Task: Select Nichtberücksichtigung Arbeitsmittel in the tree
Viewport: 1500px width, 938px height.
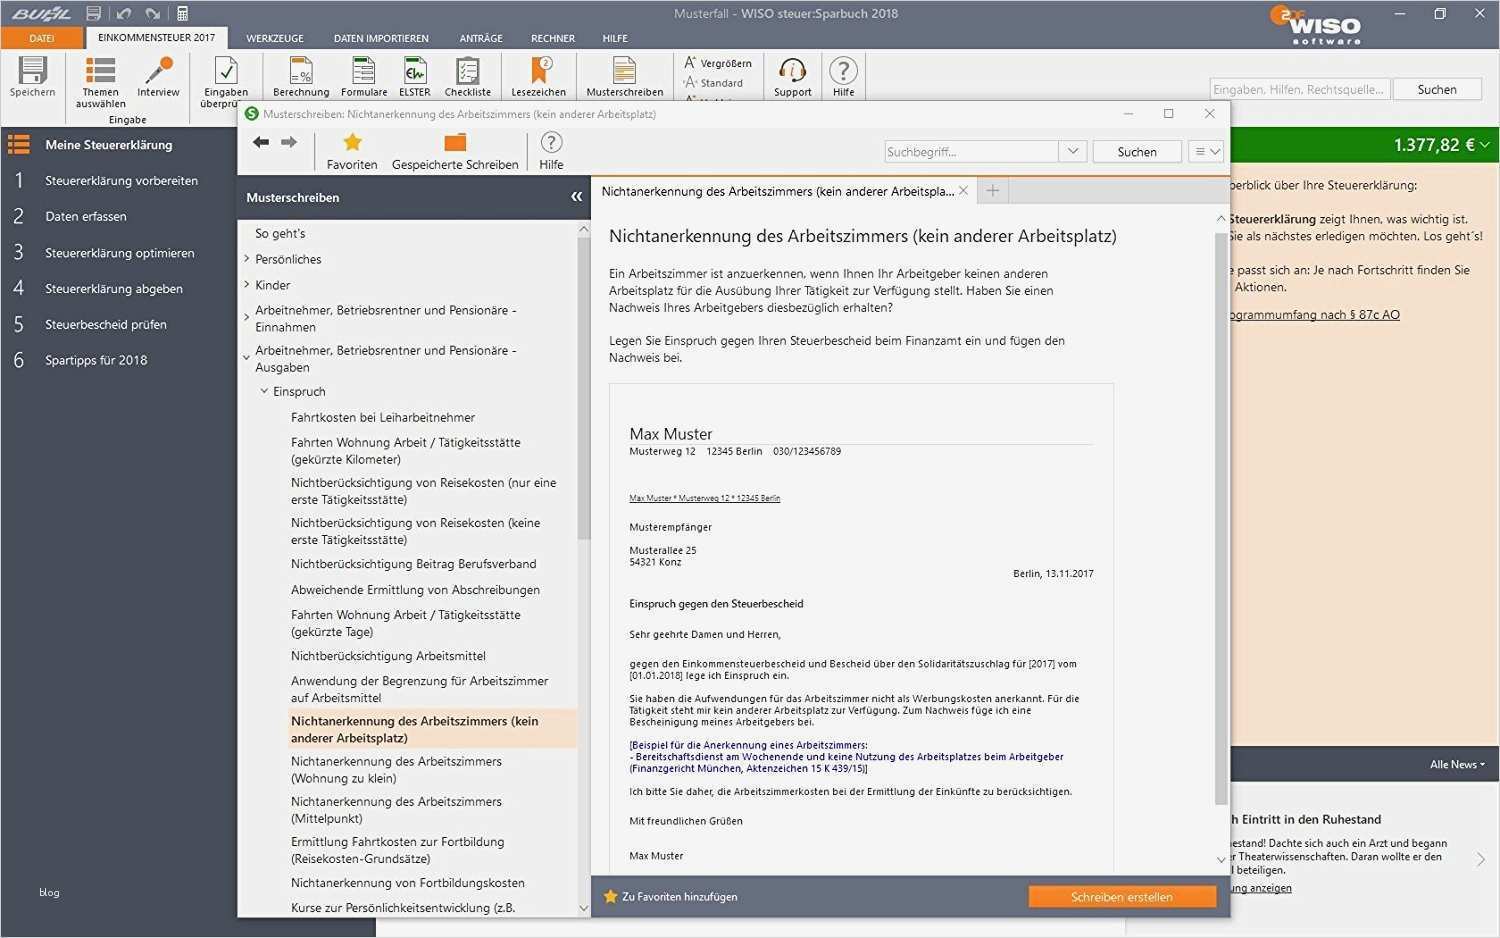Action: click(x=388, y=656)
